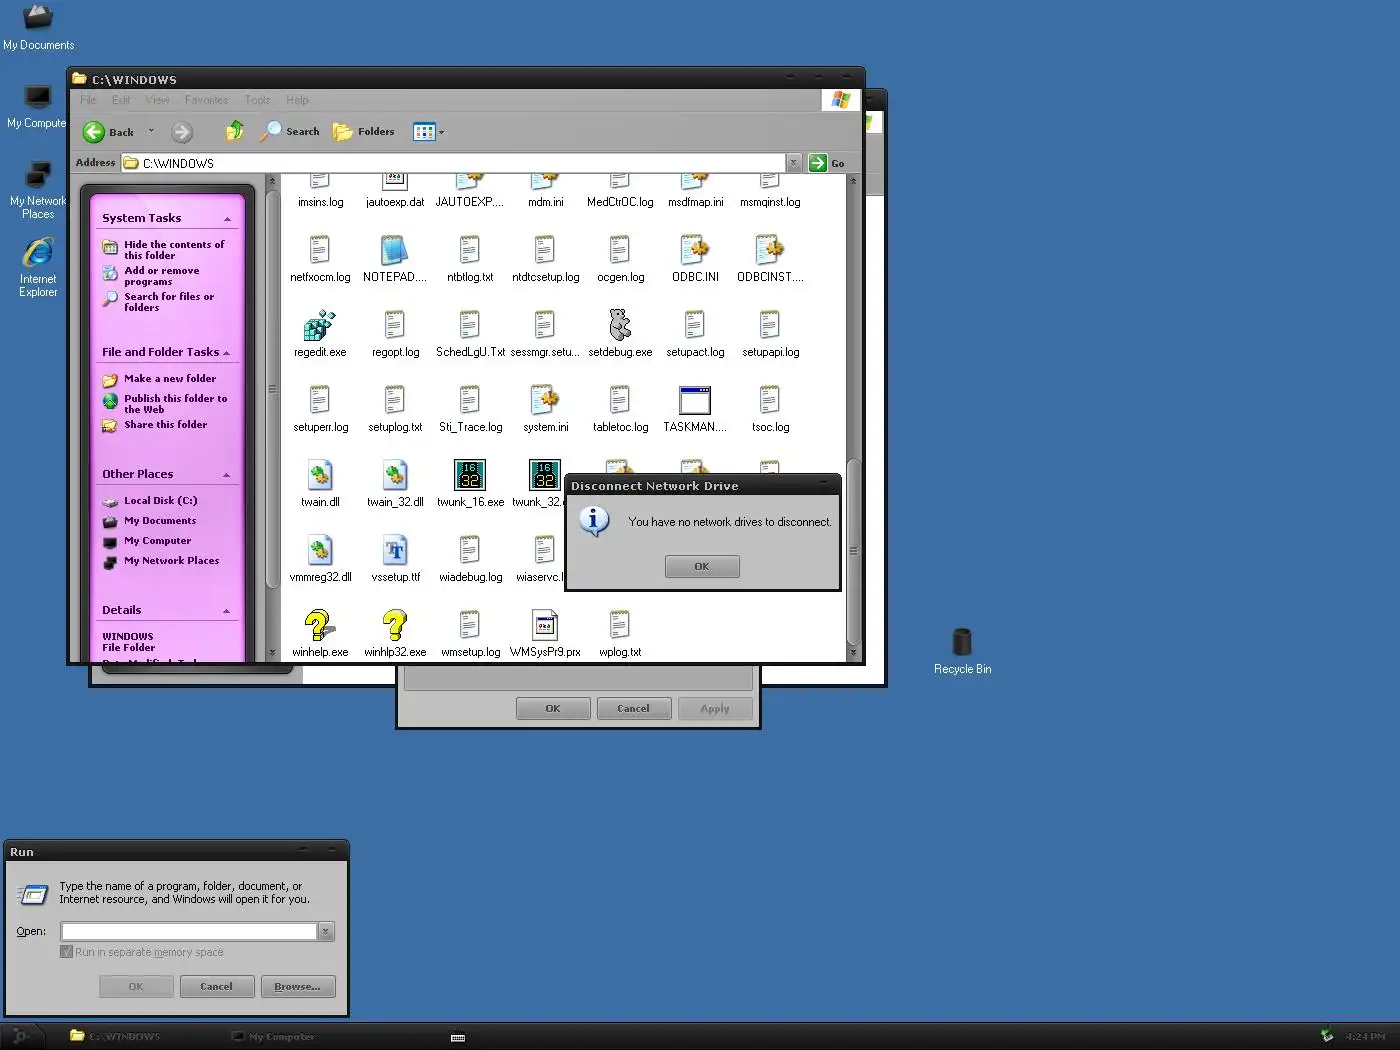Click Make a new folder link
This screenshot has width=1400, height=1050.
(170, 379)
